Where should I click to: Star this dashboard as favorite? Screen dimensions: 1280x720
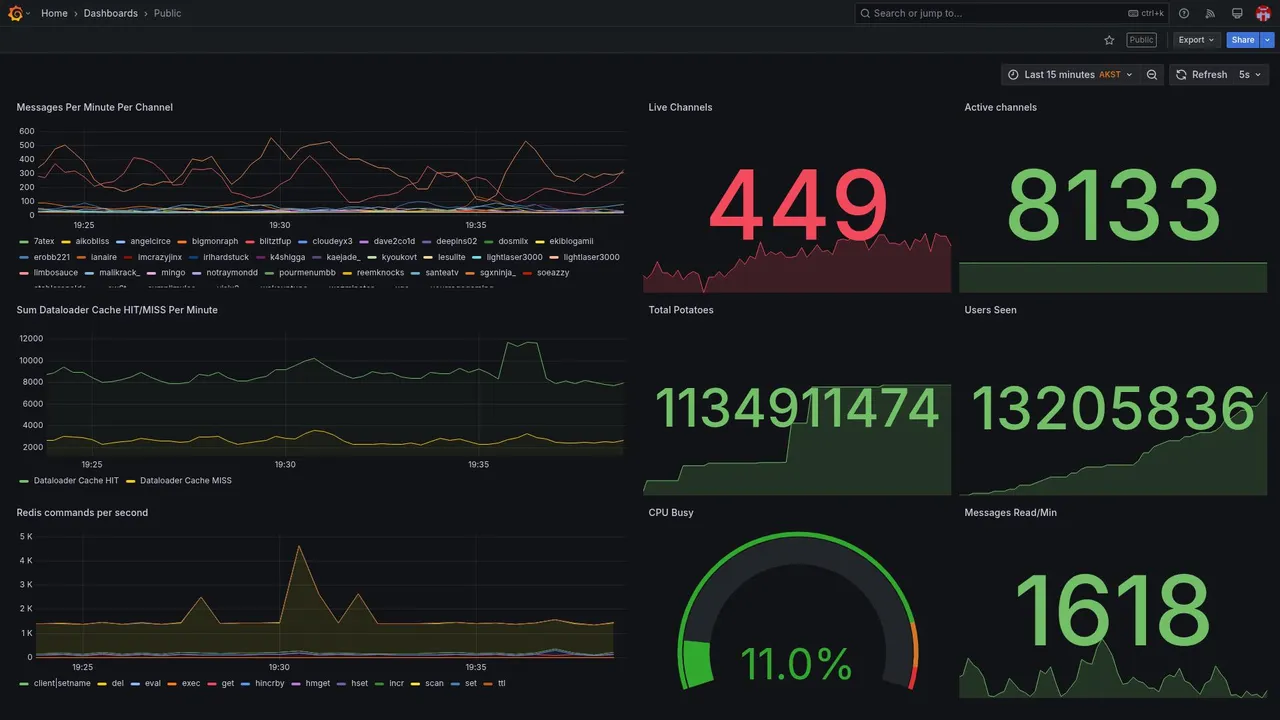tap(1109, 40)
